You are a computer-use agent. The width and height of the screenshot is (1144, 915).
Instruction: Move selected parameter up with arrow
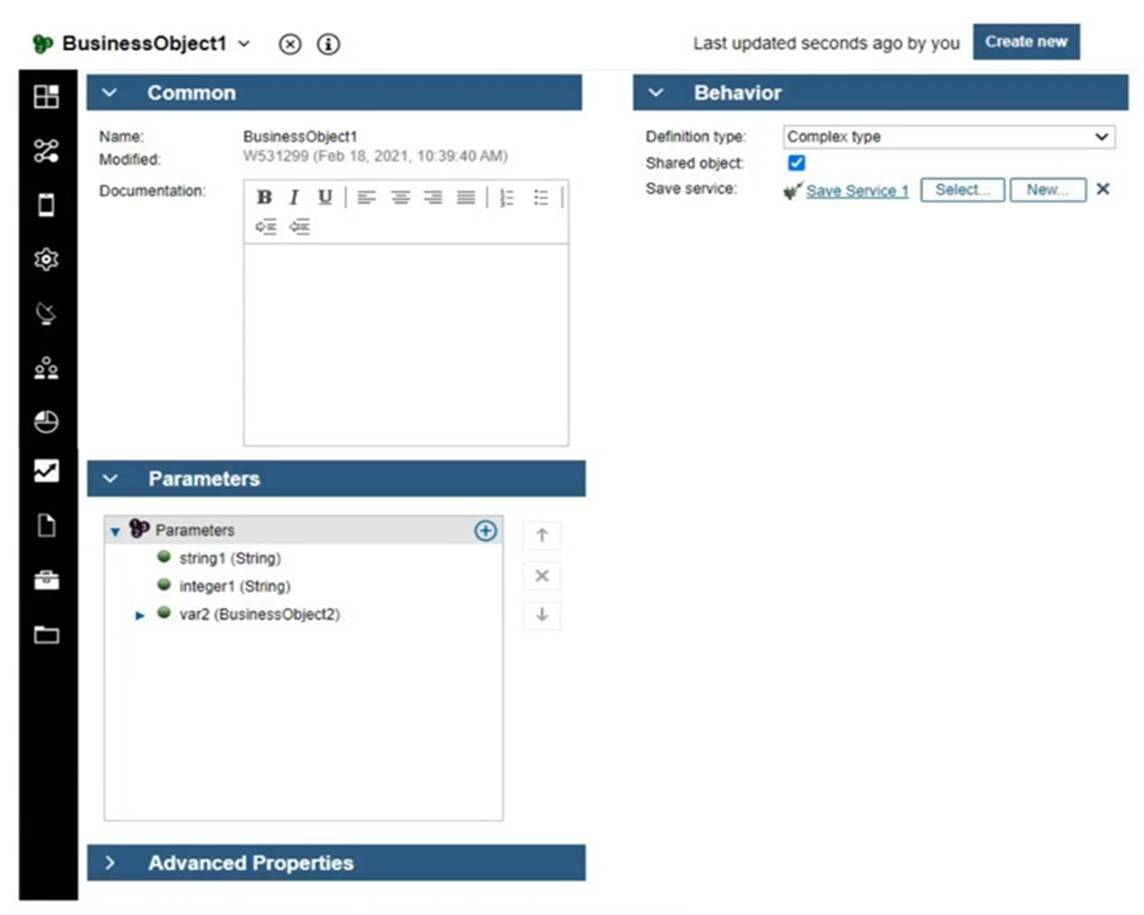(x=542, y=535)
